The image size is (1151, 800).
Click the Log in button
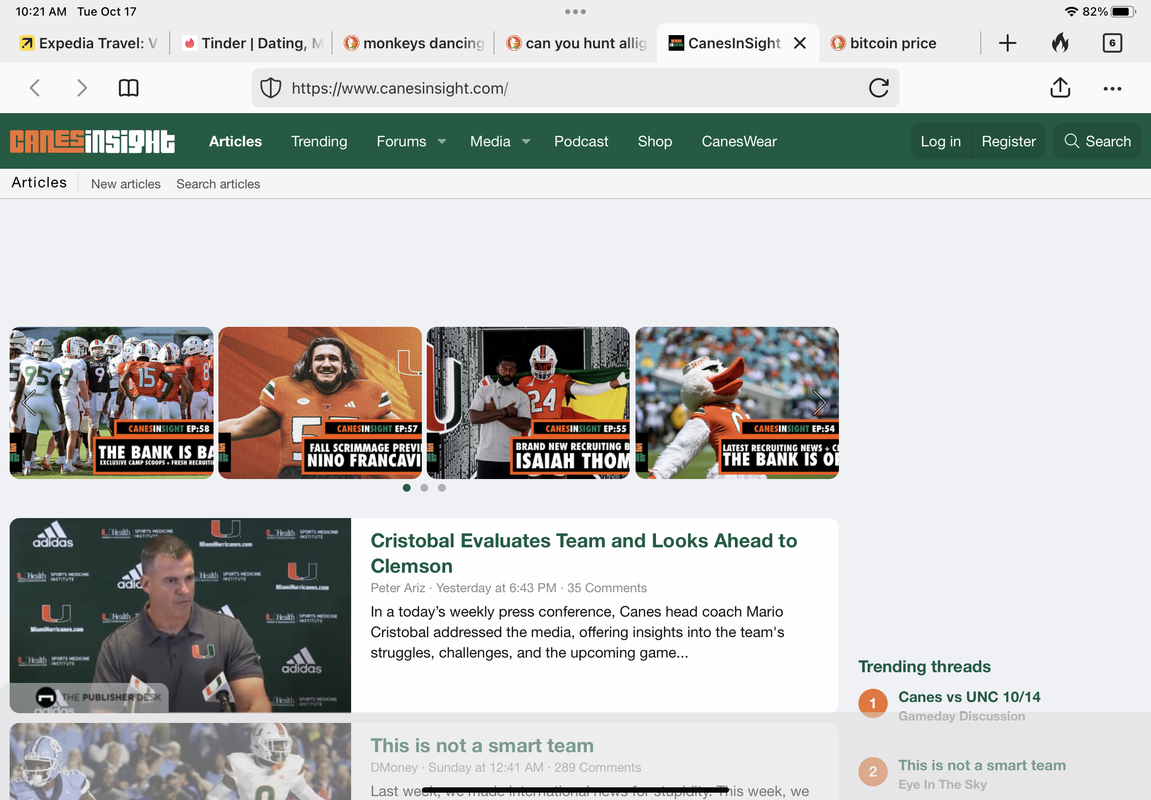(x=940, y=141)
